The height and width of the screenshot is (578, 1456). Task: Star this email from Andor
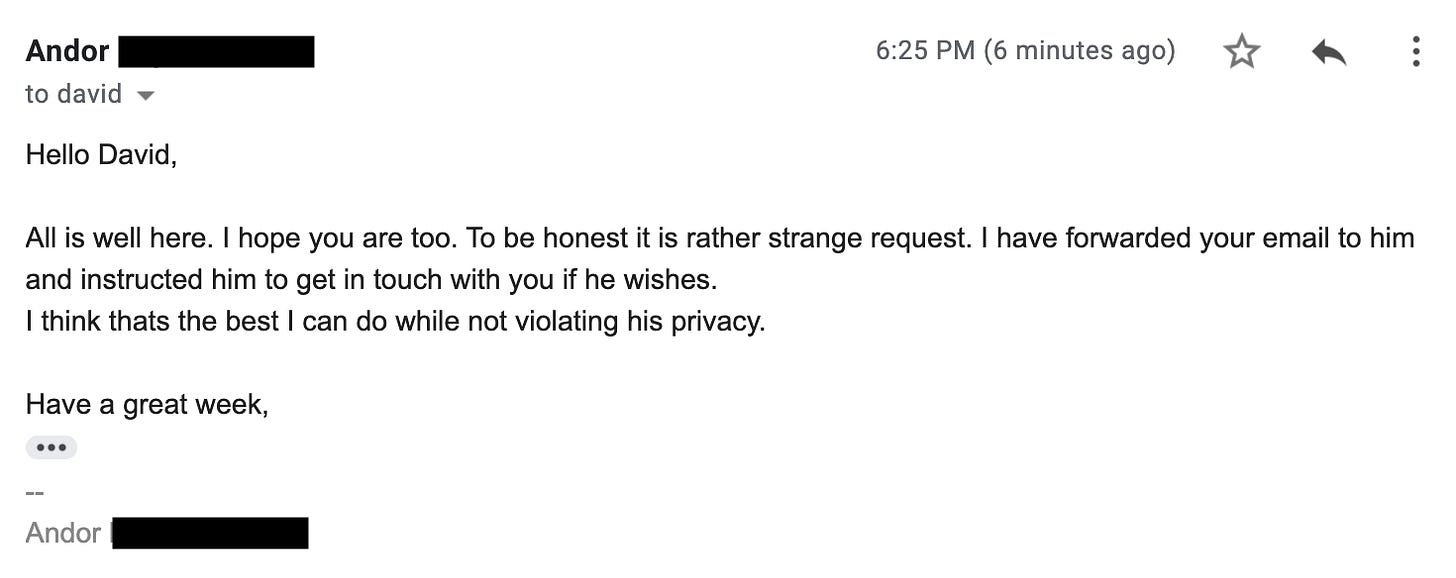pyautogui.click(x=1241, y=51)
